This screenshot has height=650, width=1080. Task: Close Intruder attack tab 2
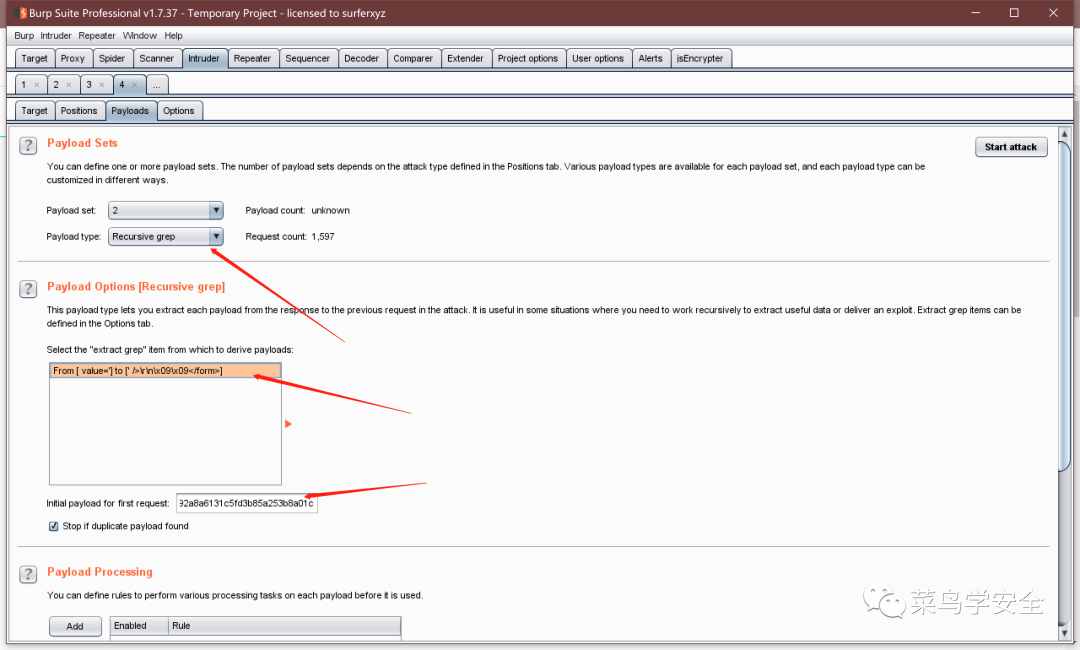pos(69,85)
